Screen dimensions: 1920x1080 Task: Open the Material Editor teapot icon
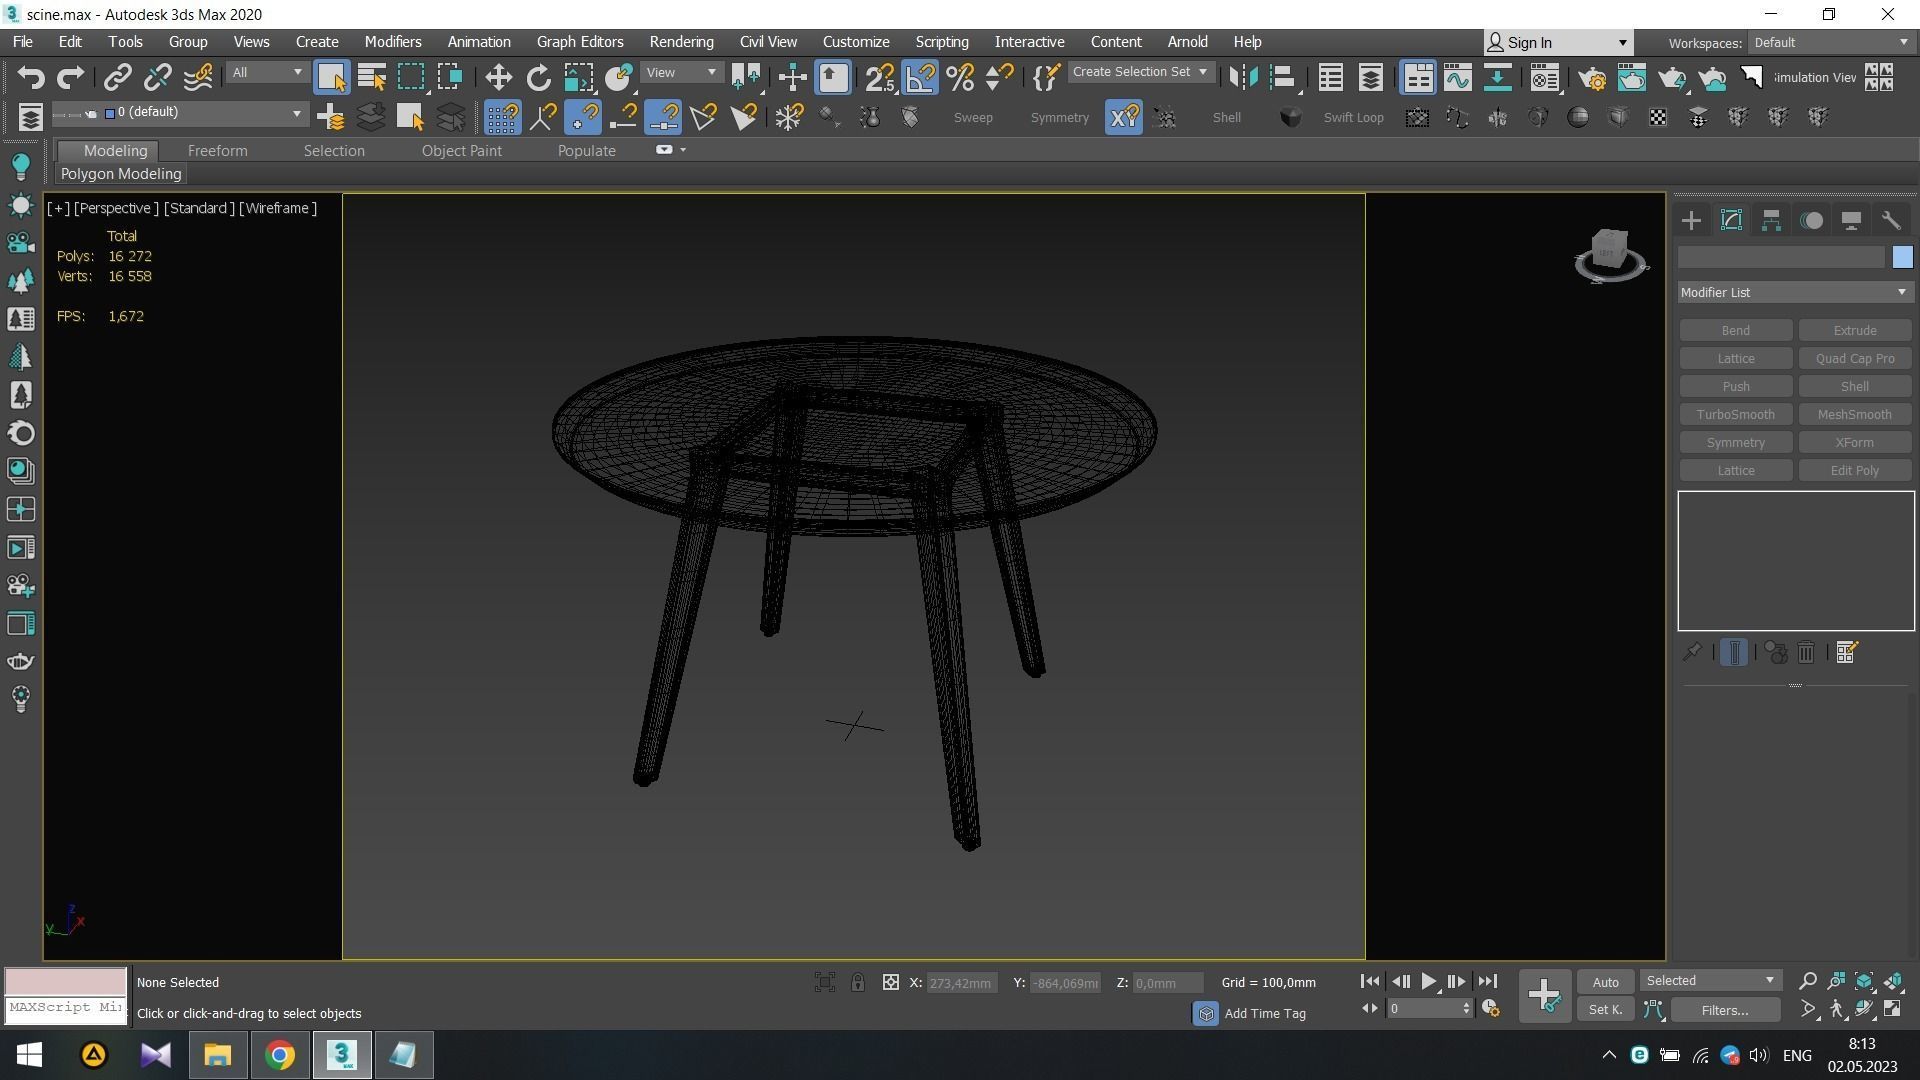tap(1546, 77)
